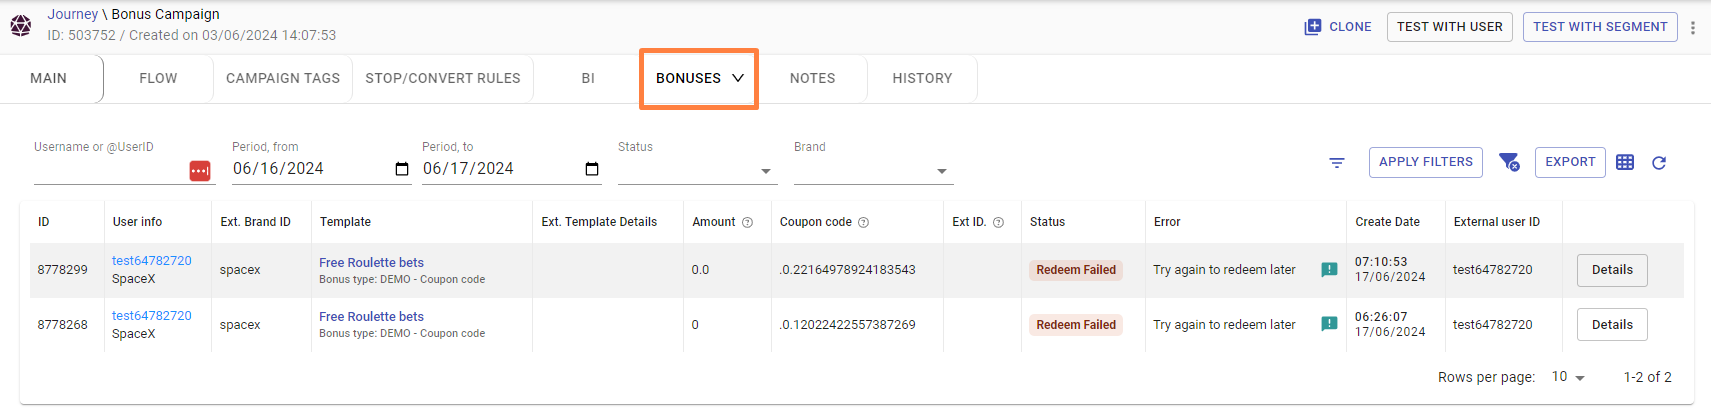This screenshot has height=419, width=1711.
Task: Click help icon next to Amount header
Action: [x=747, y=222]
